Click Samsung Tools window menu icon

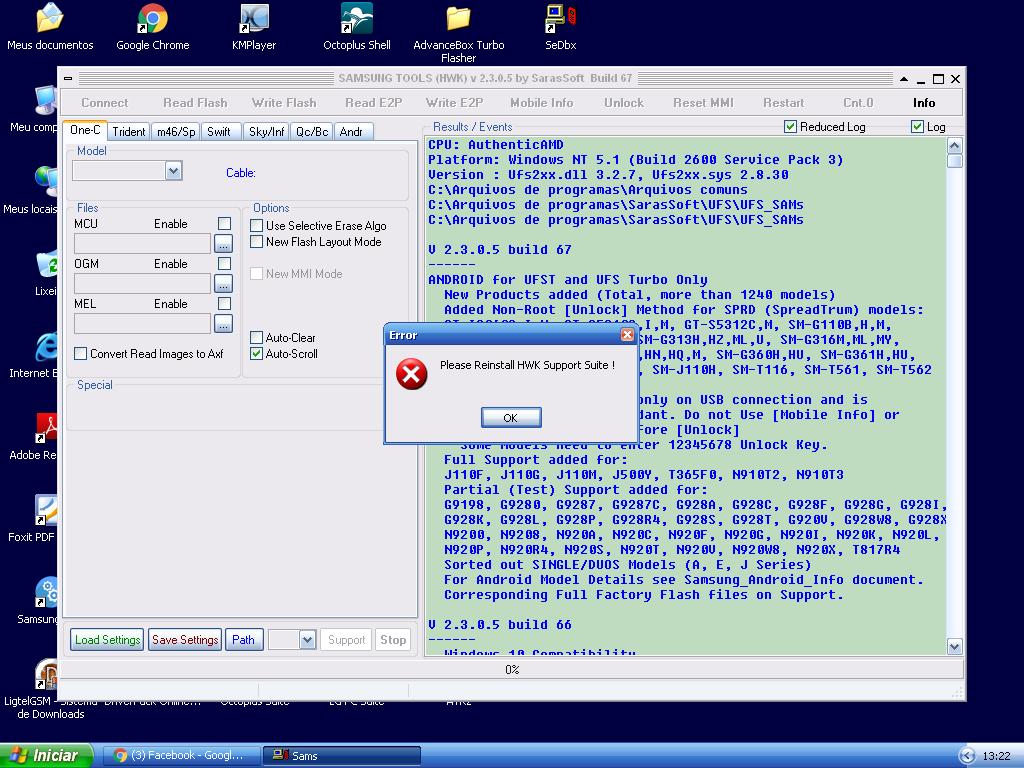(68, 78)
